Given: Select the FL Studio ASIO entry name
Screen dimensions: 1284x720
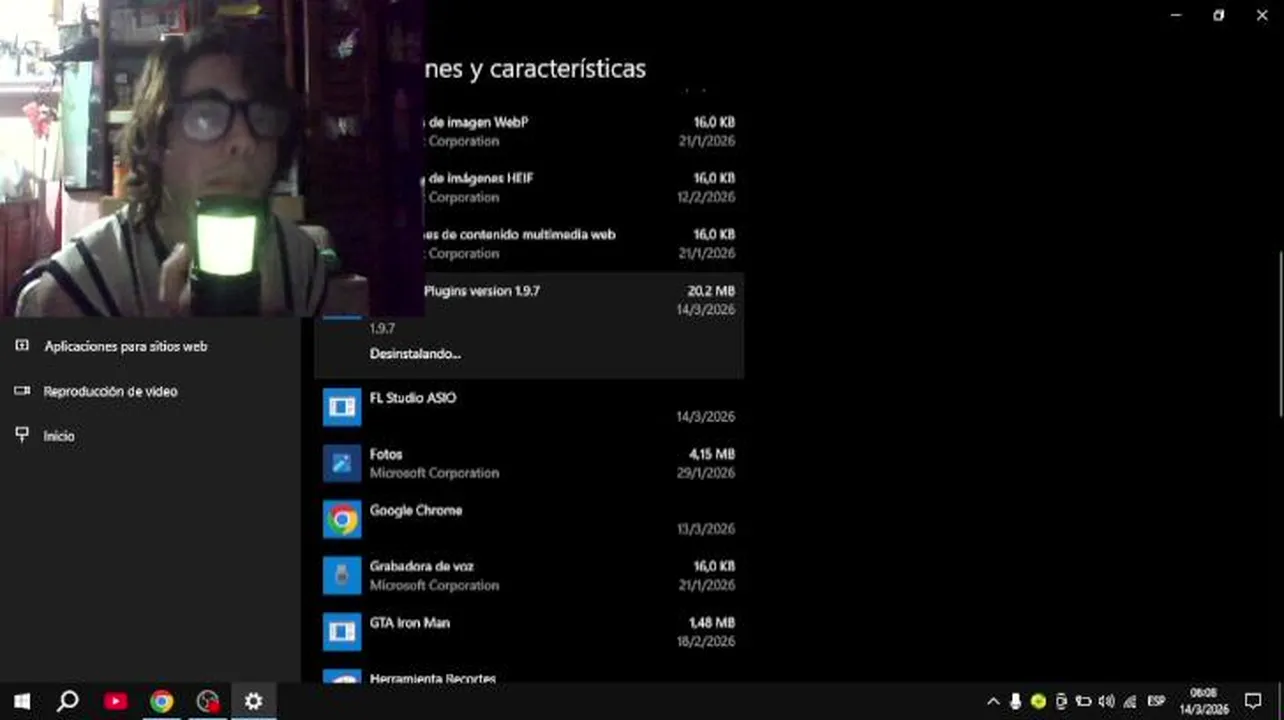Looking at the screenshot, I should tap(413, 398).
